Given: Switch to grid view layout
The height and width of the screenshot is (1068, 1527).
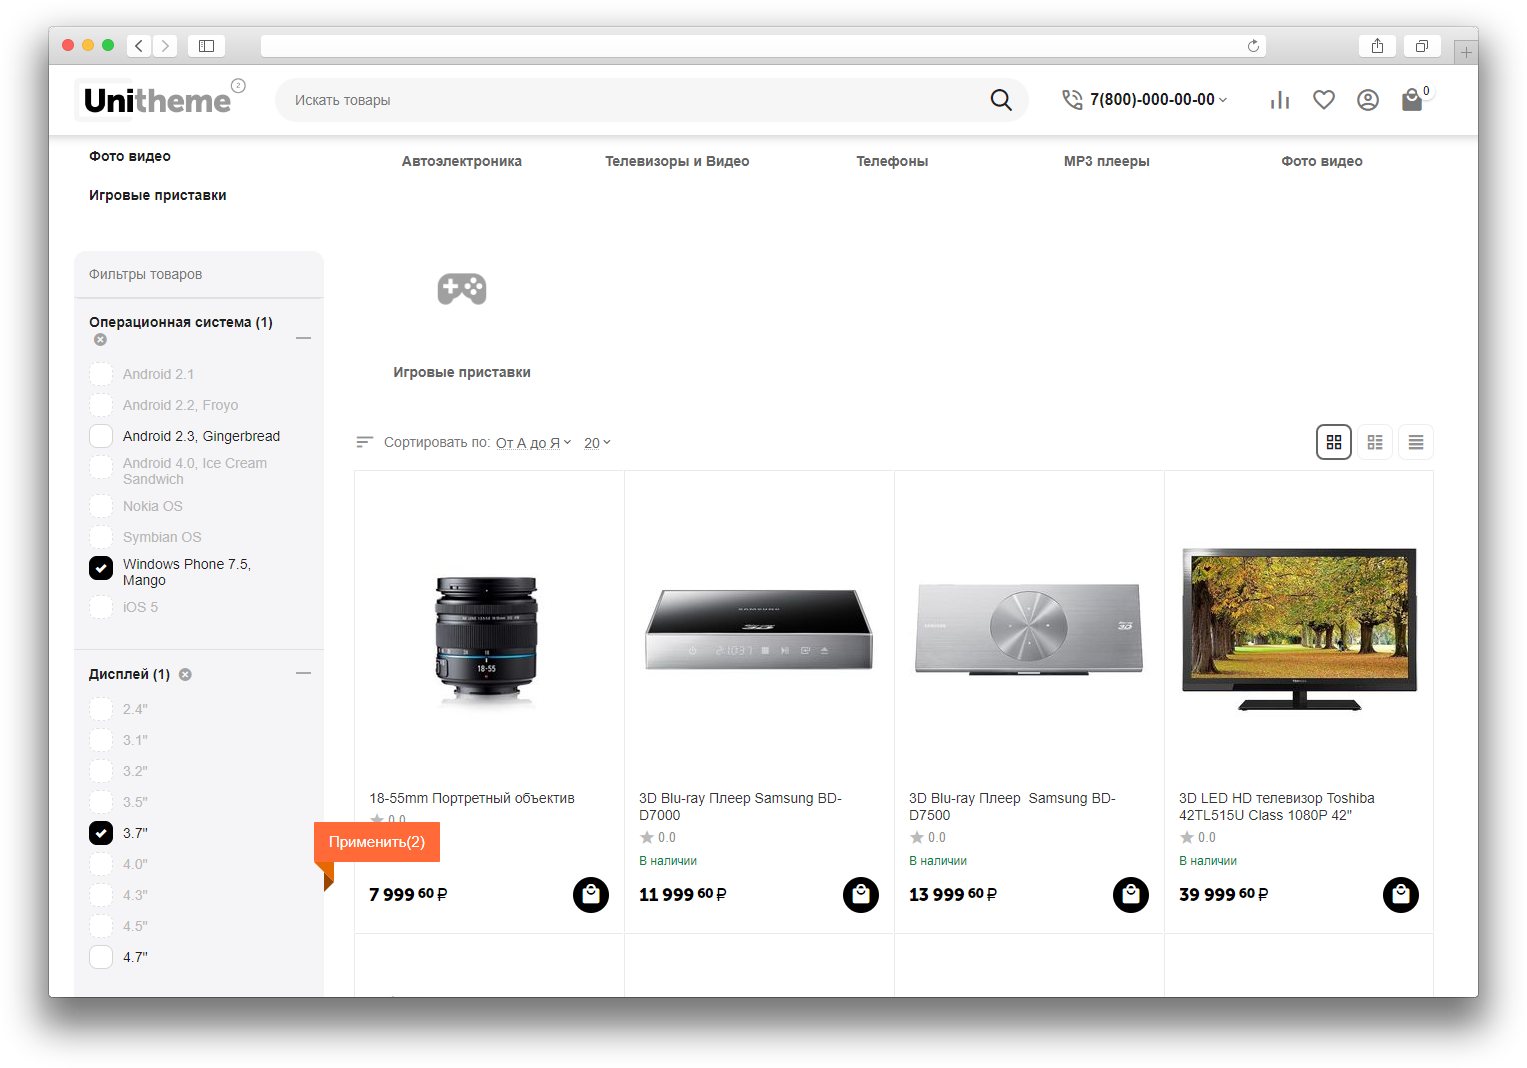Looking at the screenshot, I should (x=1334, y=442).
